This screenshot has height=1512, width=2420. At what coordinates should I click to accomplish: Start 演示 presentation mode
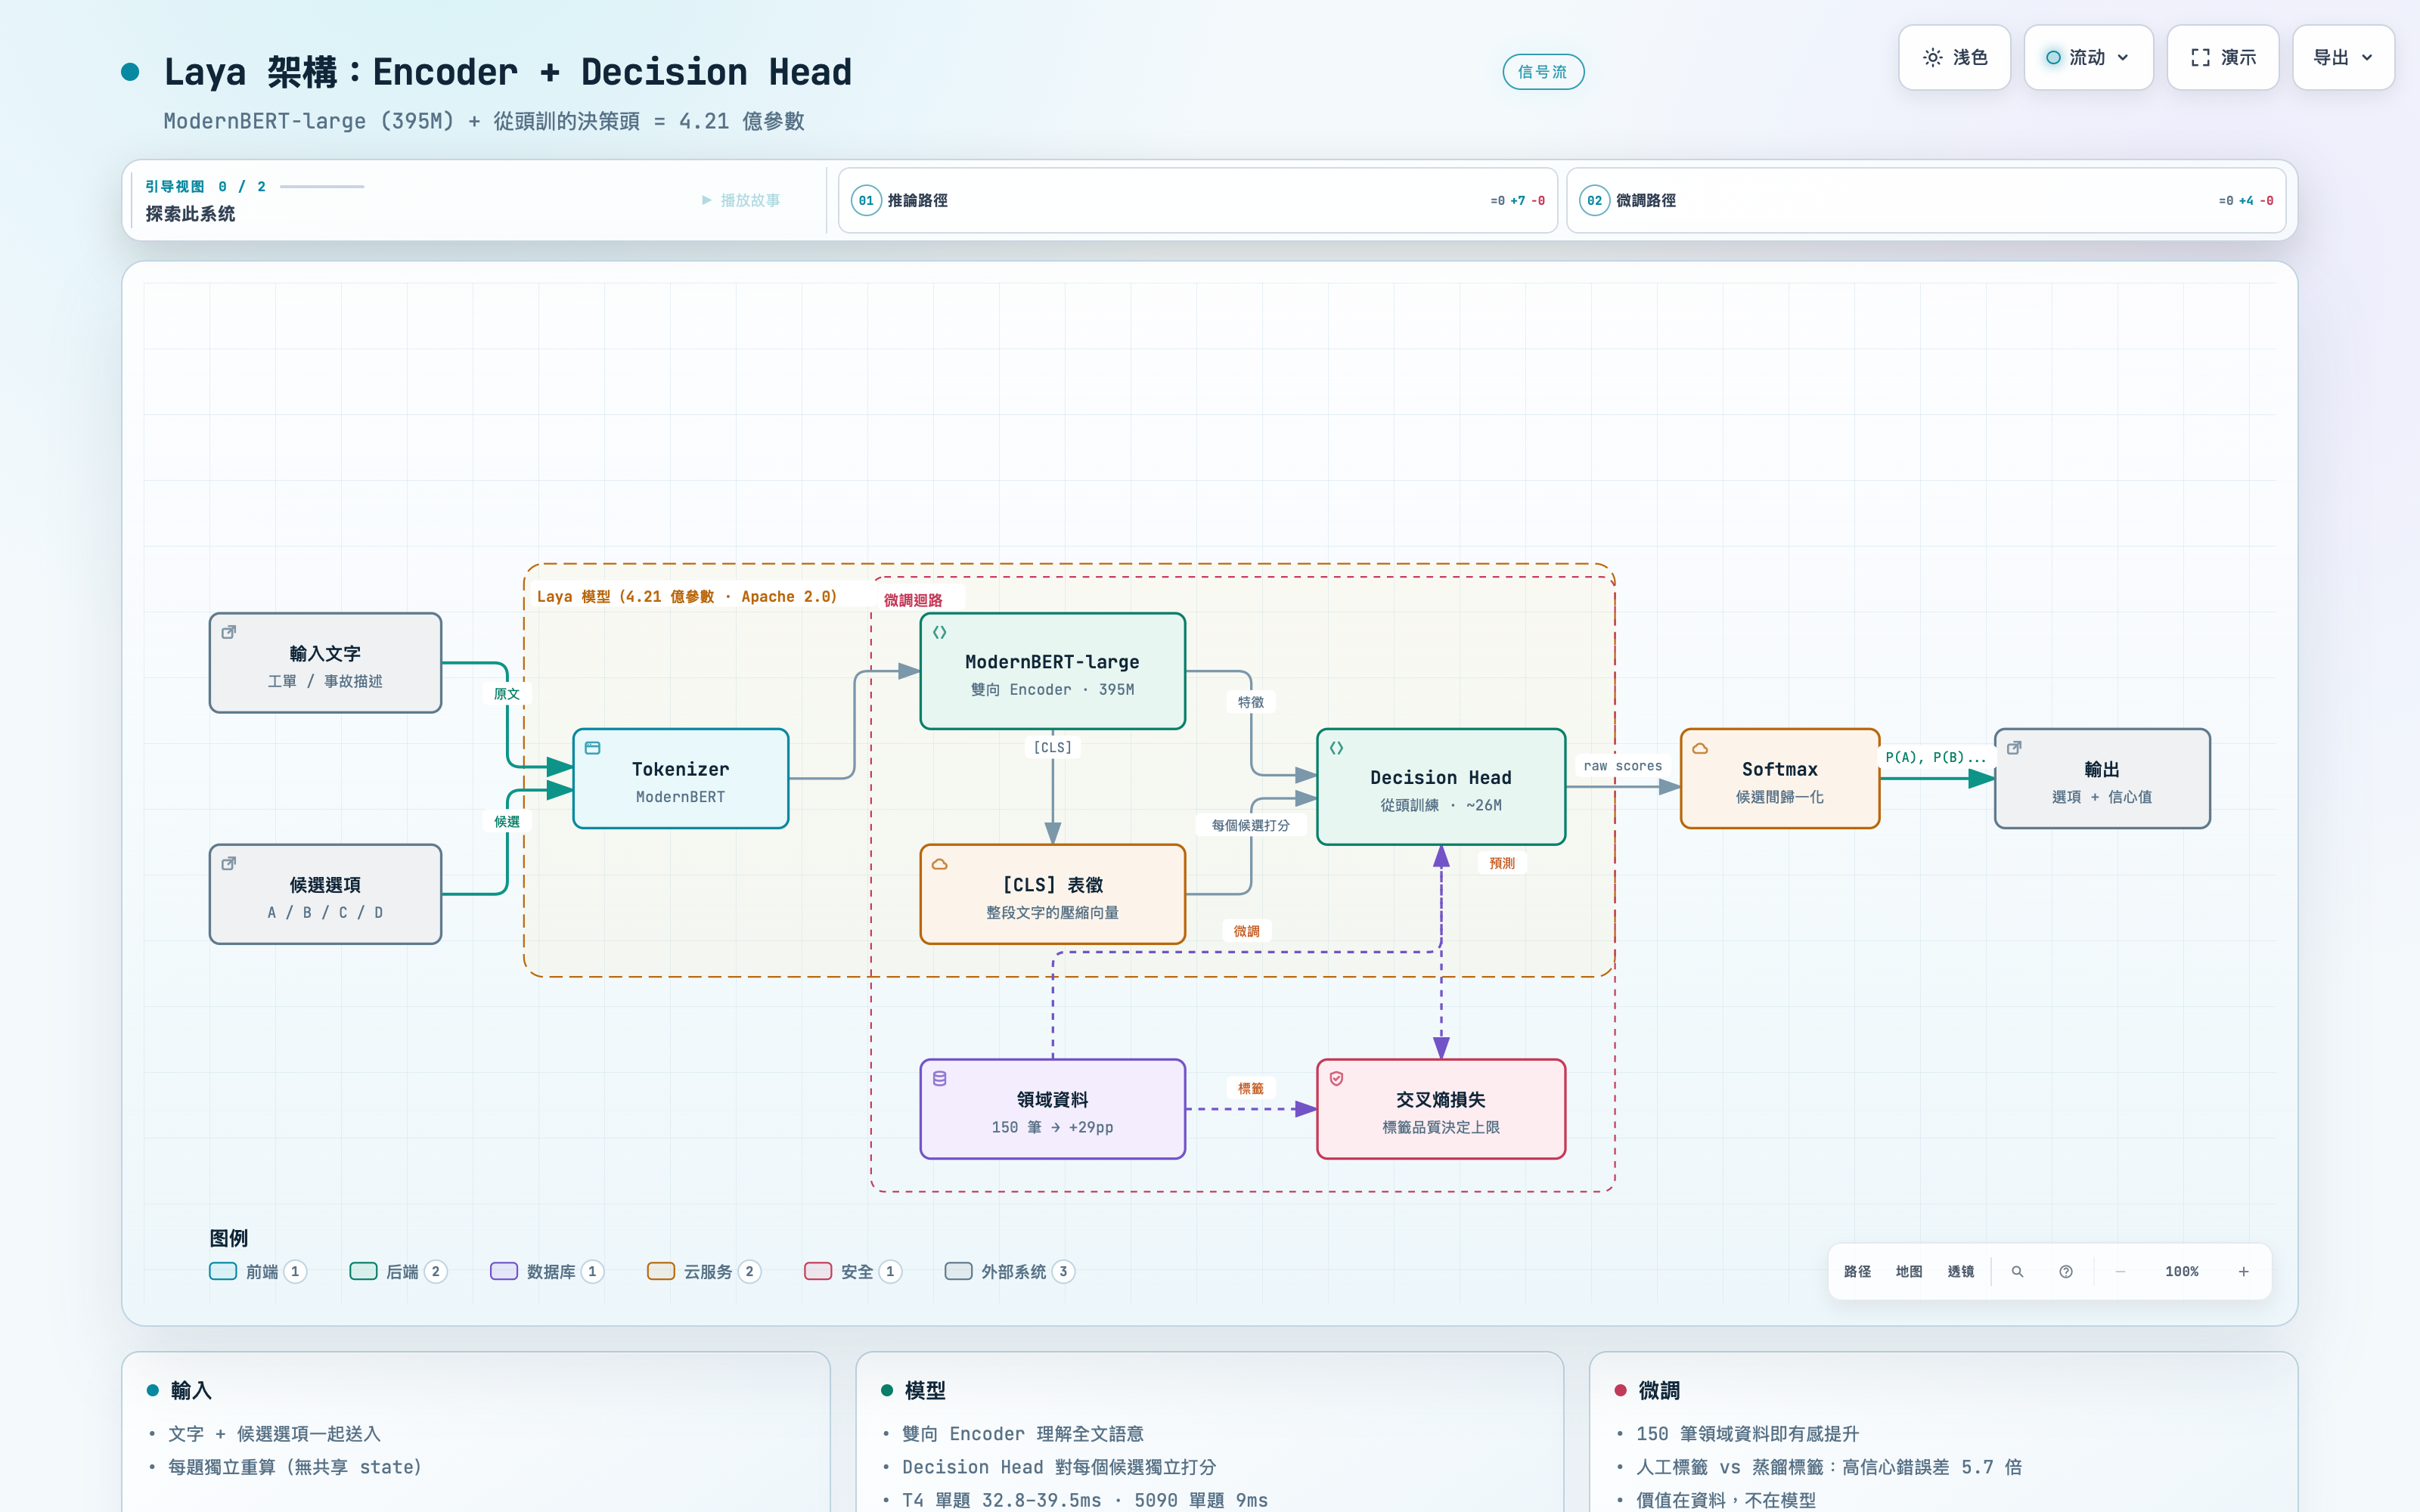2223,58
